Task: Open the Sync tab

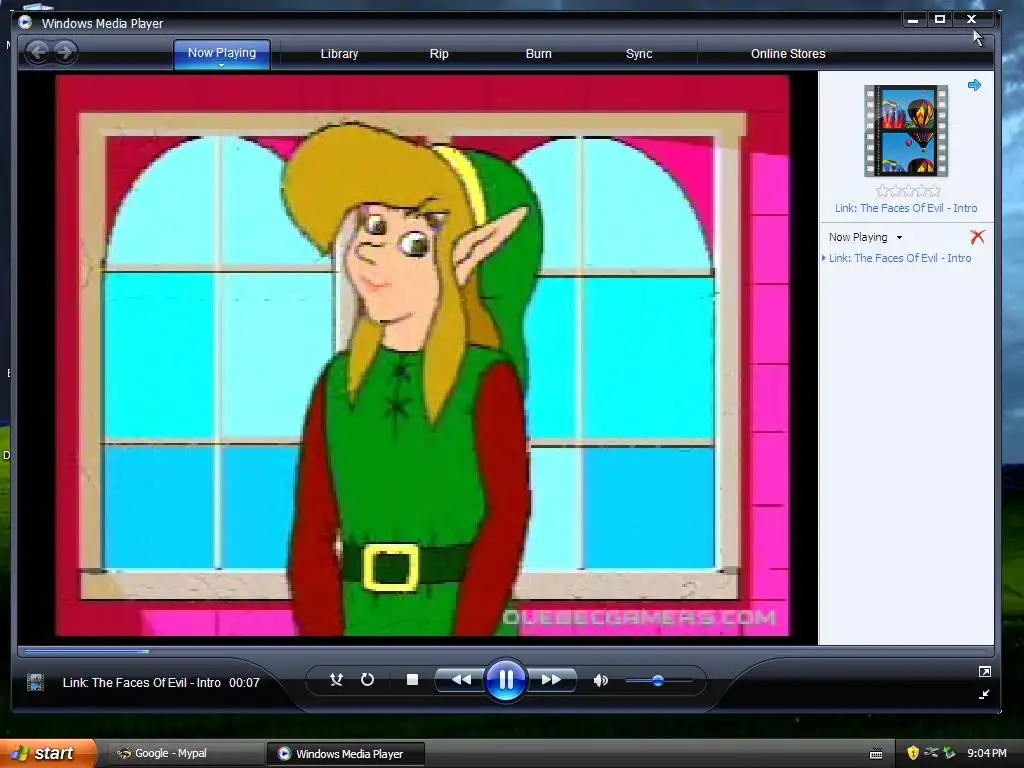Action: click(639, 54)
